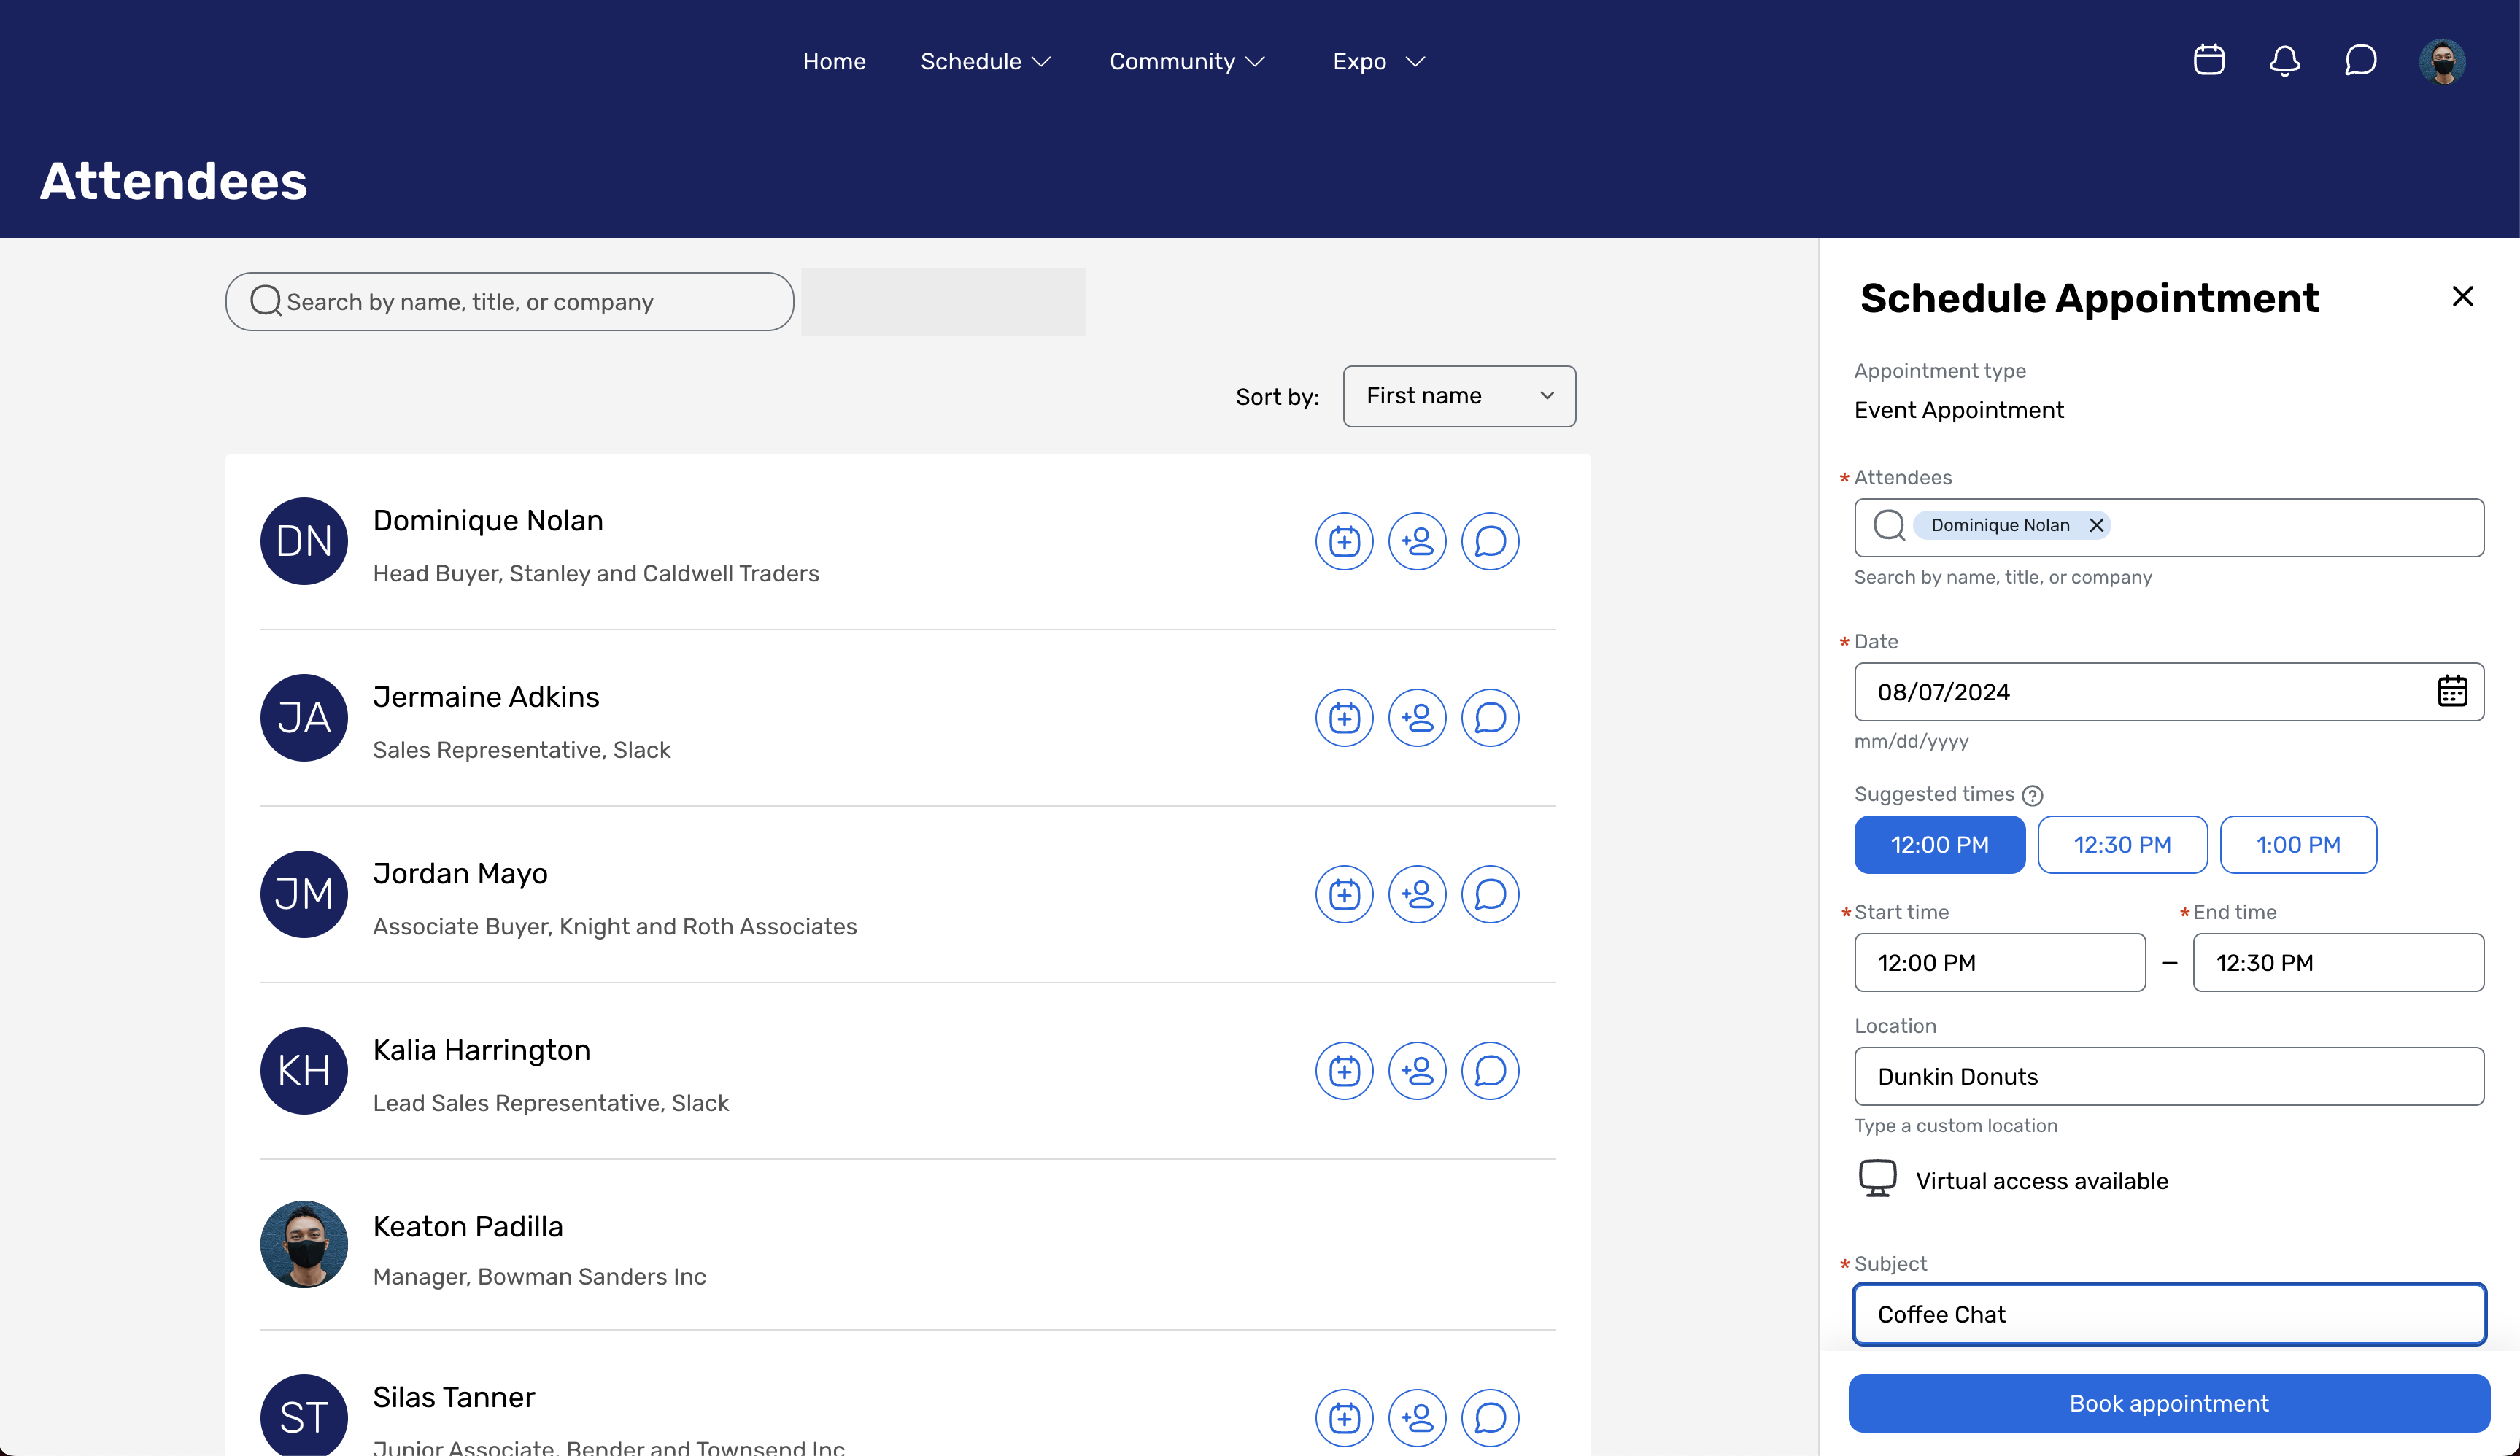The width and height of the screenshot is (2520, 1456).
Task: Open the calendar icon in top navigation
Action: point(2209,60)
